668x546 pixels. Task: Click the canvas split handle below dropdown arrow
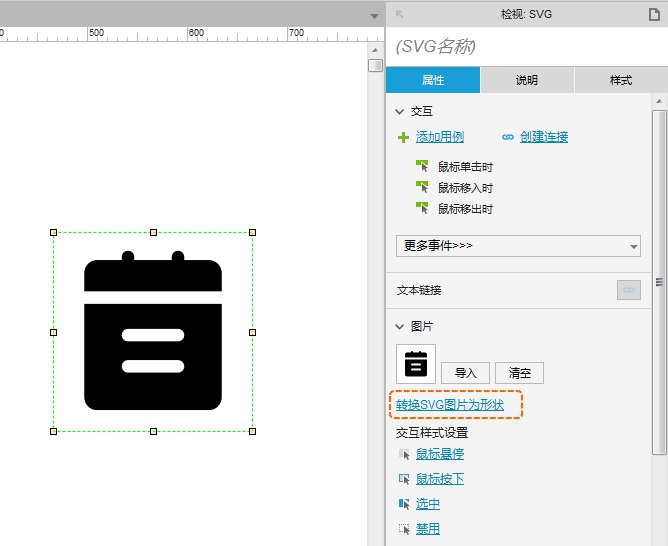click(x=375, y=66)
